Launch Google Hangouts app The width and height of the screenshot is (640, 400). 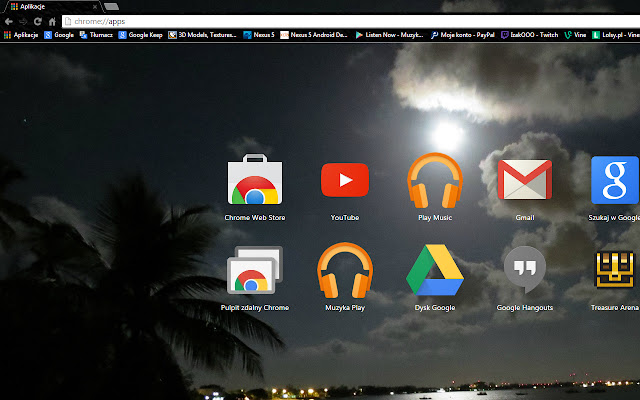525,269
